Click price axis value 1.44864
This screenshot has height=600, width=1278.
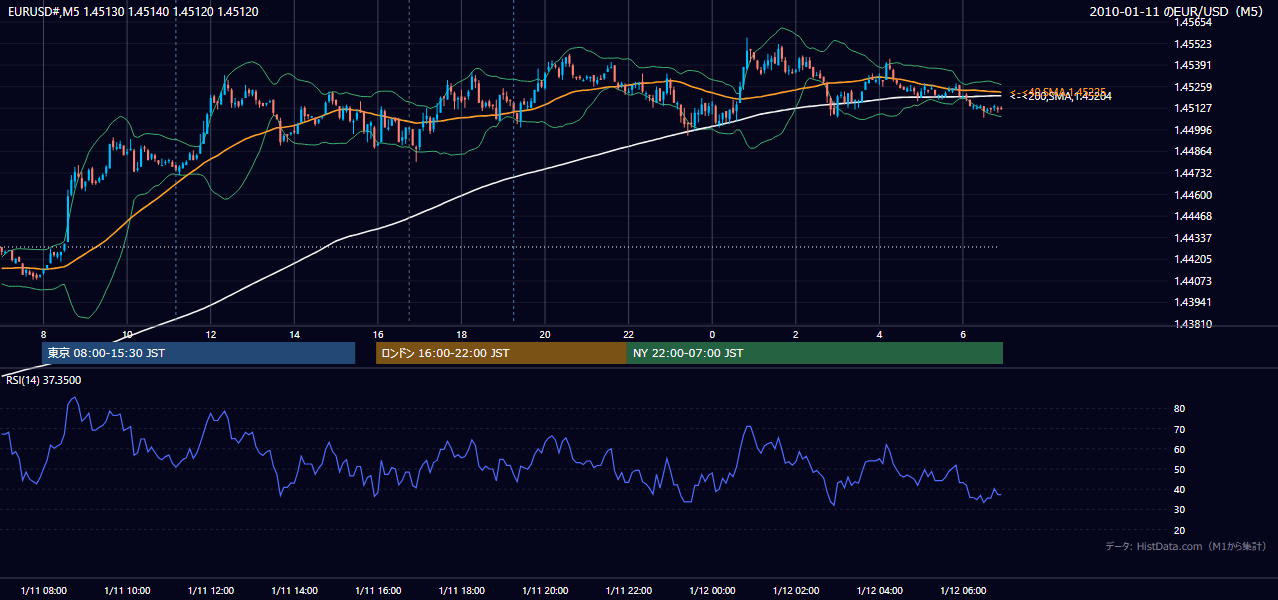coord(1193,151)
